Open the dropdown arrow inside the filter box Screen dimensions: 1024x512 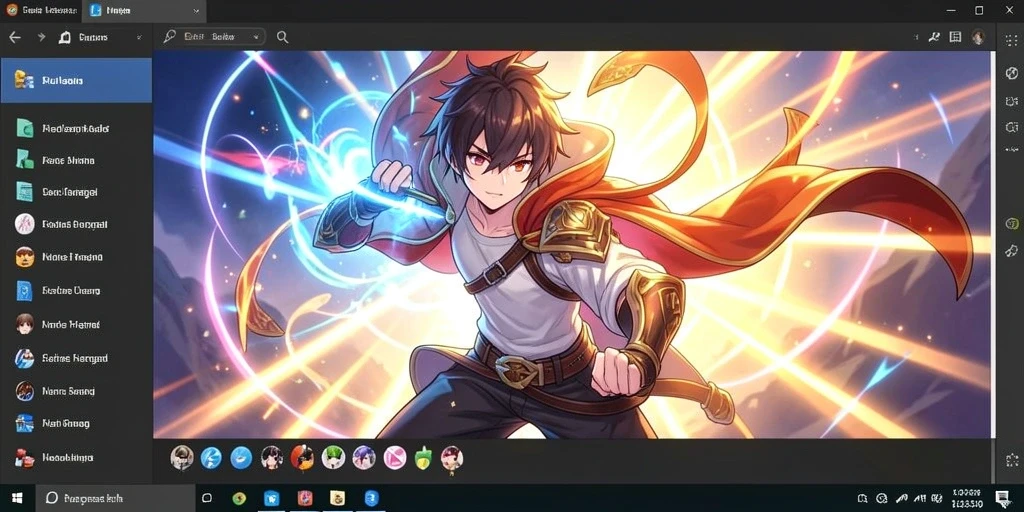[255, 38]
